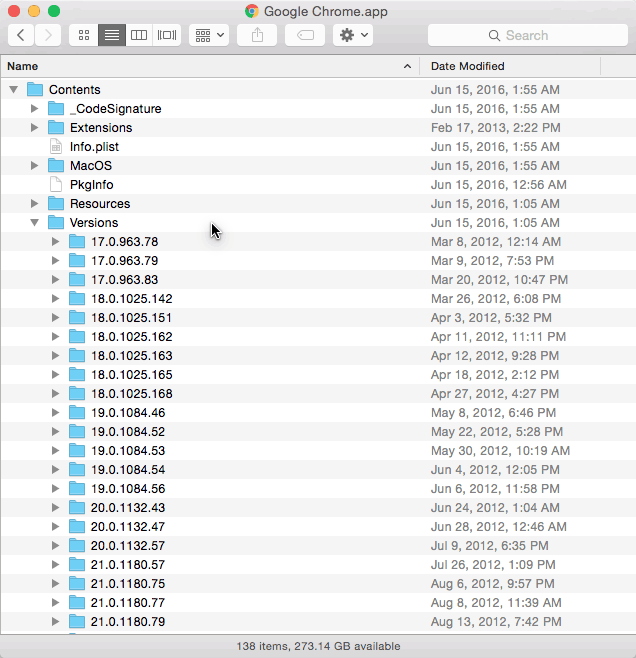Select the row named 21.0.1180.57
636x658 pixels.
pos(318,564)
